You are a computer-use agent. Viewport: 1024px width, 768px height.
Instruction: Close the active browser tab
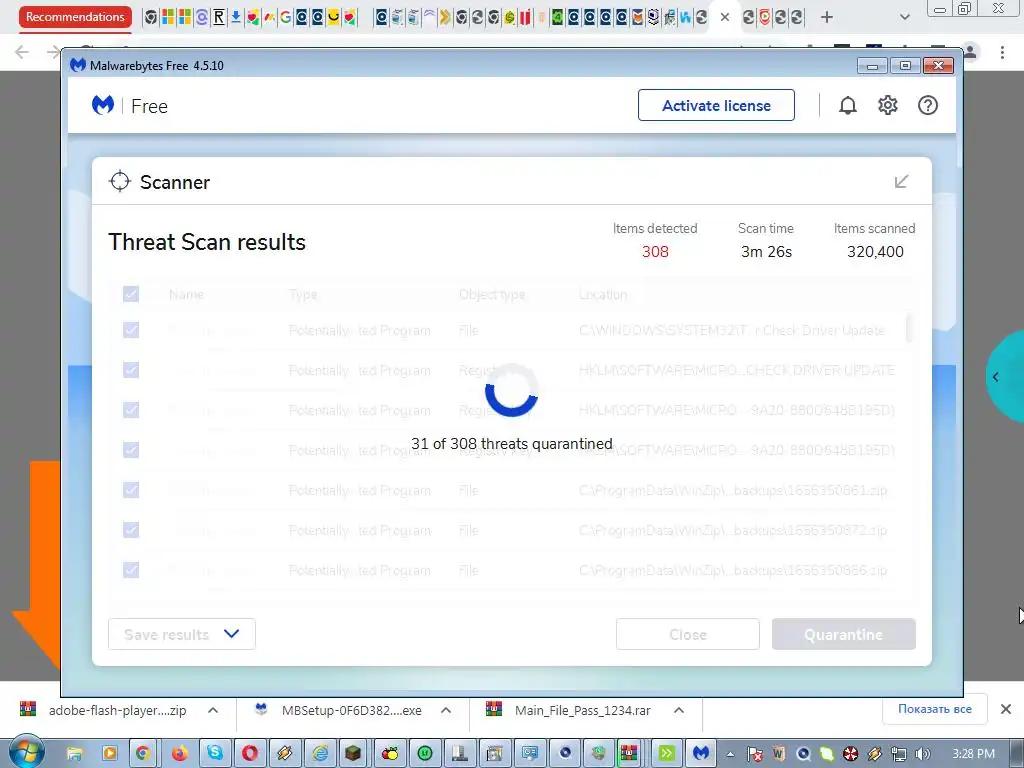pos(724,18)
